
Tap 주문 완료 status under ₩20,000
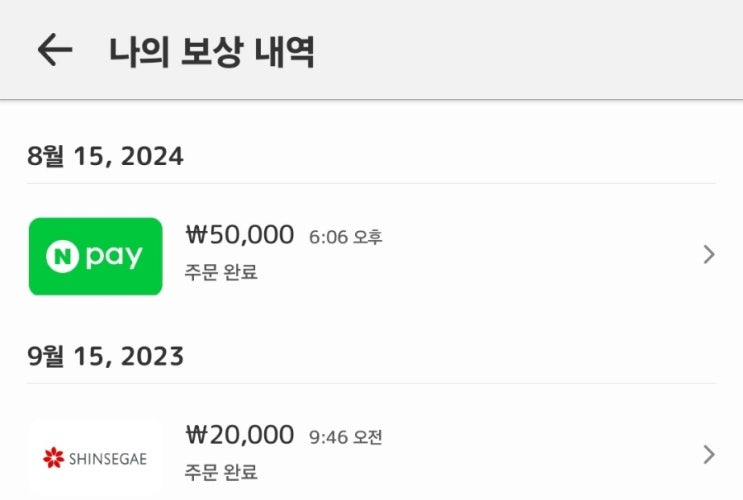point(221,472)
